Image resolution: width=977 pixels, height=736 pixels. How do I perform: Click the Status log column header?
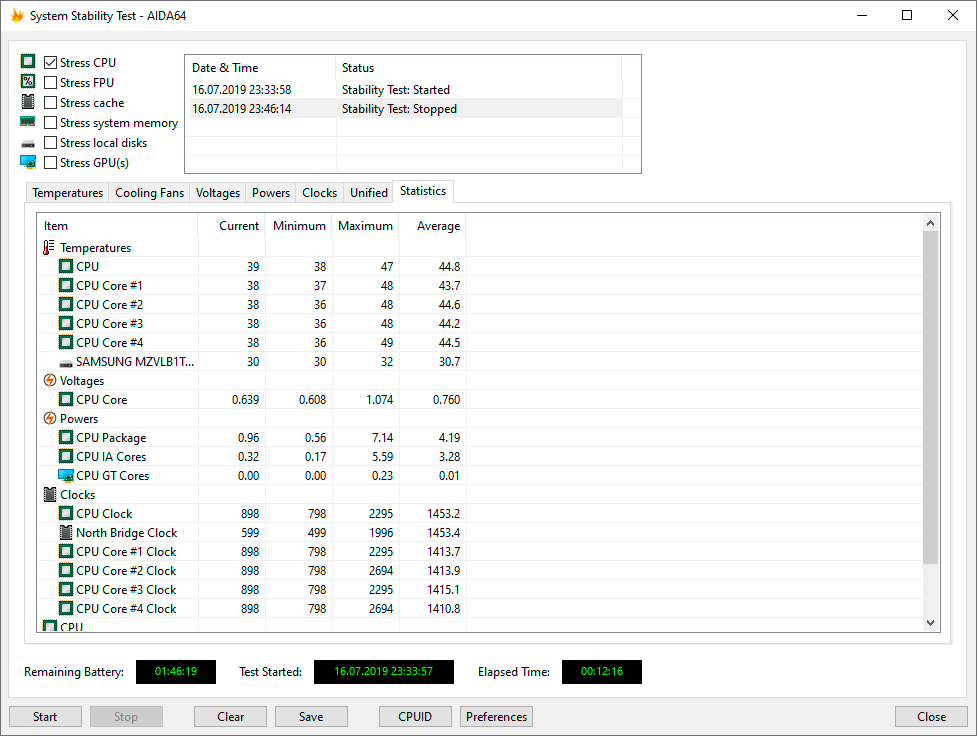click(x=479, y=67)
